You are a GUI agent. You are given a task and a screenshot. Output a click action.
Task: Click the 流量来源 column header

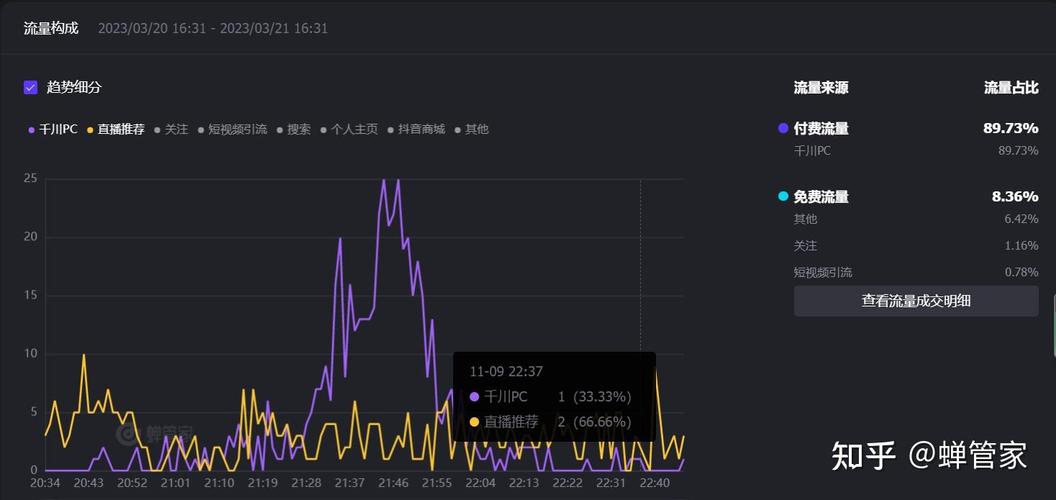pyautogui.click(x=821, y=88)
